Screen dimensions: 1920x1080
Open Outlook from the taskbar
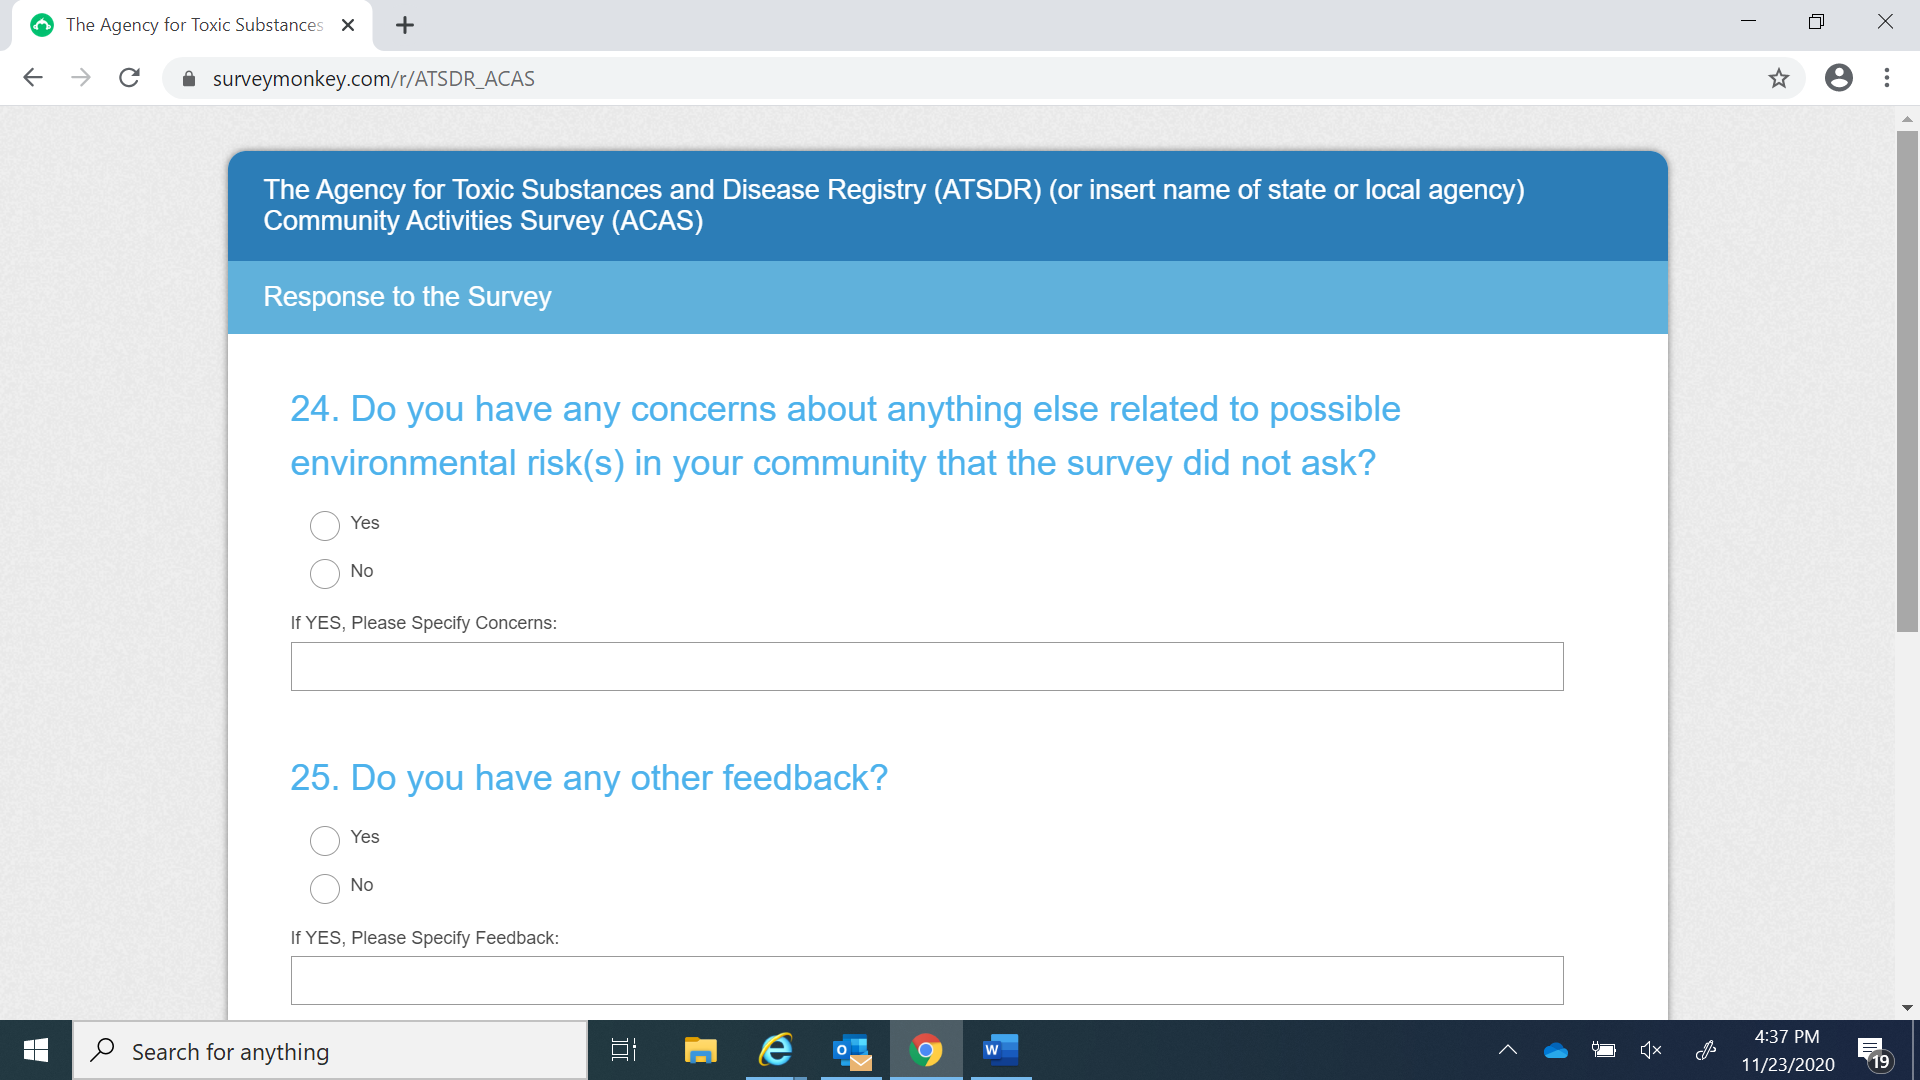(x=851, y=1050)
